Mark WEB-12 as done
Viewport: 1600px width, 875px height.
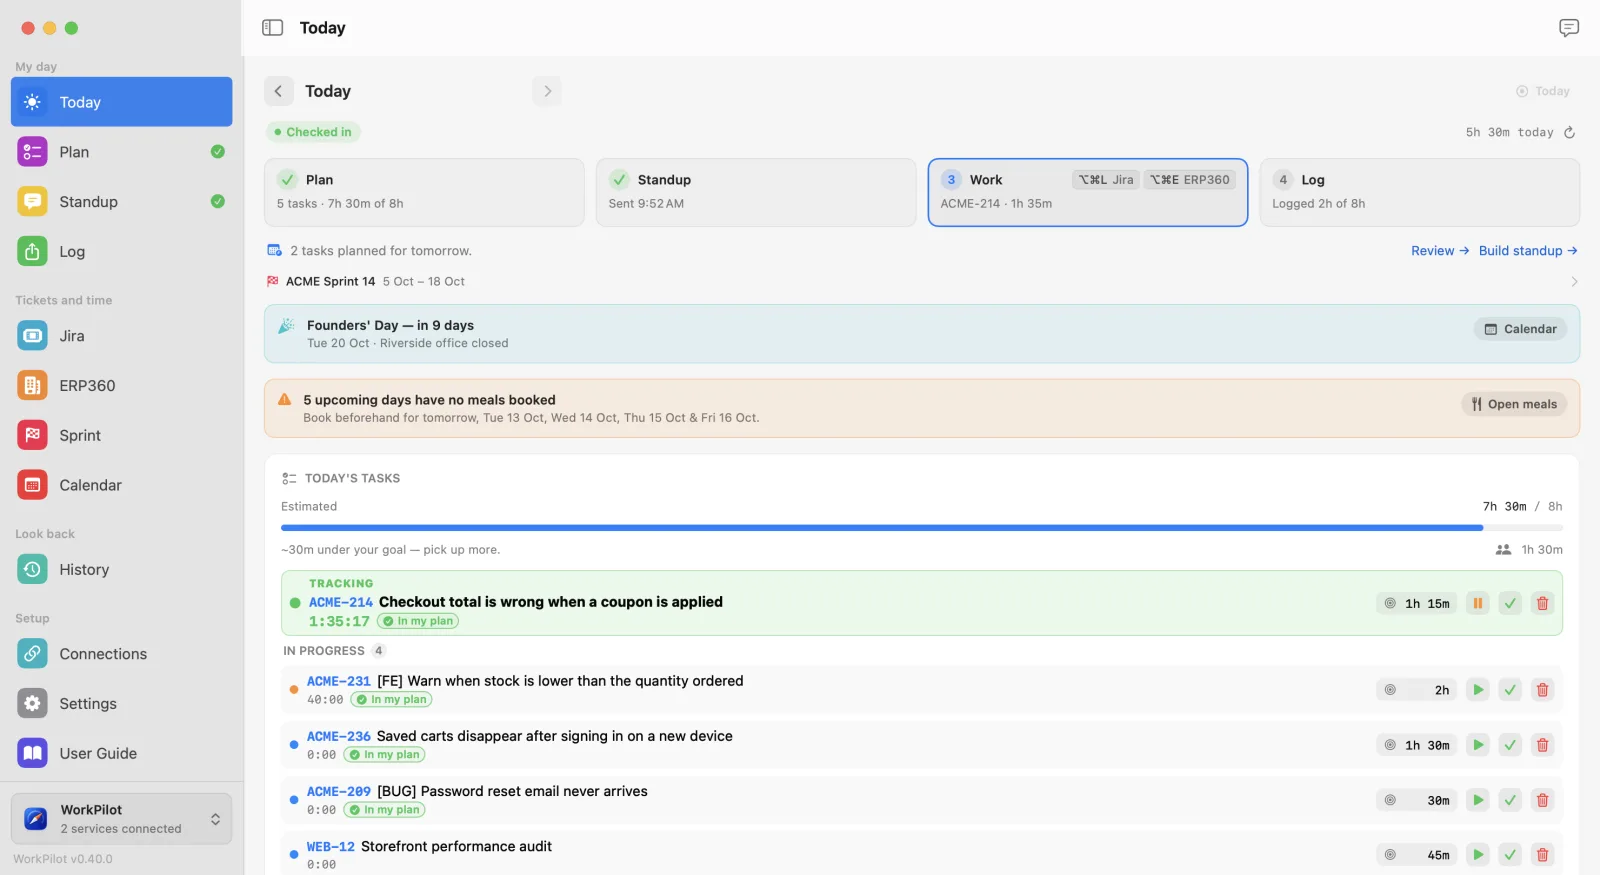click(1510, 855)
